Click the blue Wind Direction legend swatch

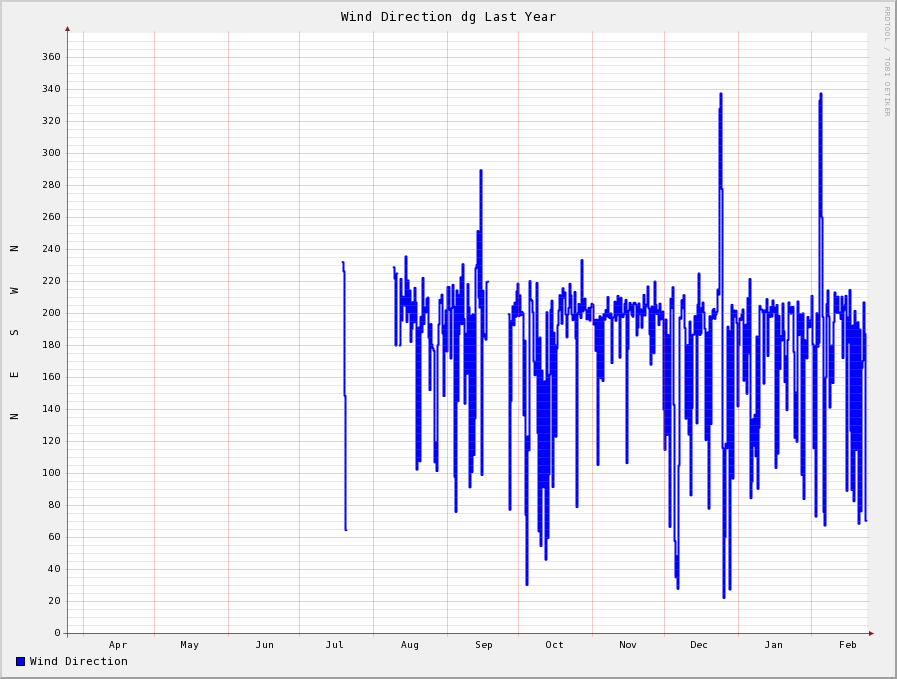tap(20, 661)
